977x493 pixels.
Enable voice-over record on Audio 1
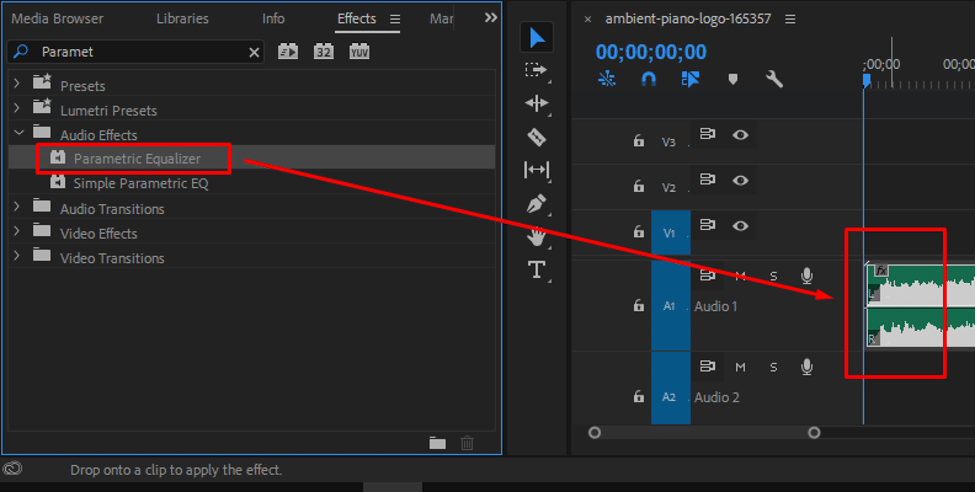(x=807, y=276)
